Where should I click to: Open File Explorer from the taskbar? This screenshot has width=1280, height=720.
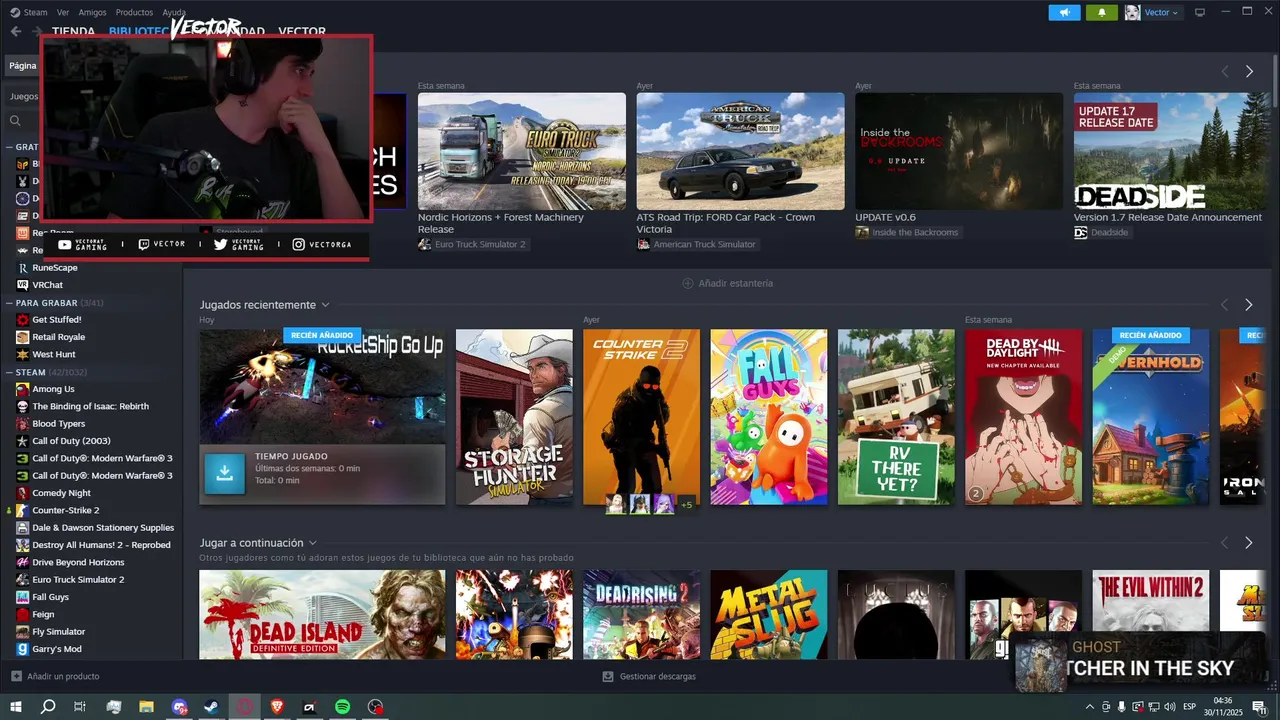[146, 707]
